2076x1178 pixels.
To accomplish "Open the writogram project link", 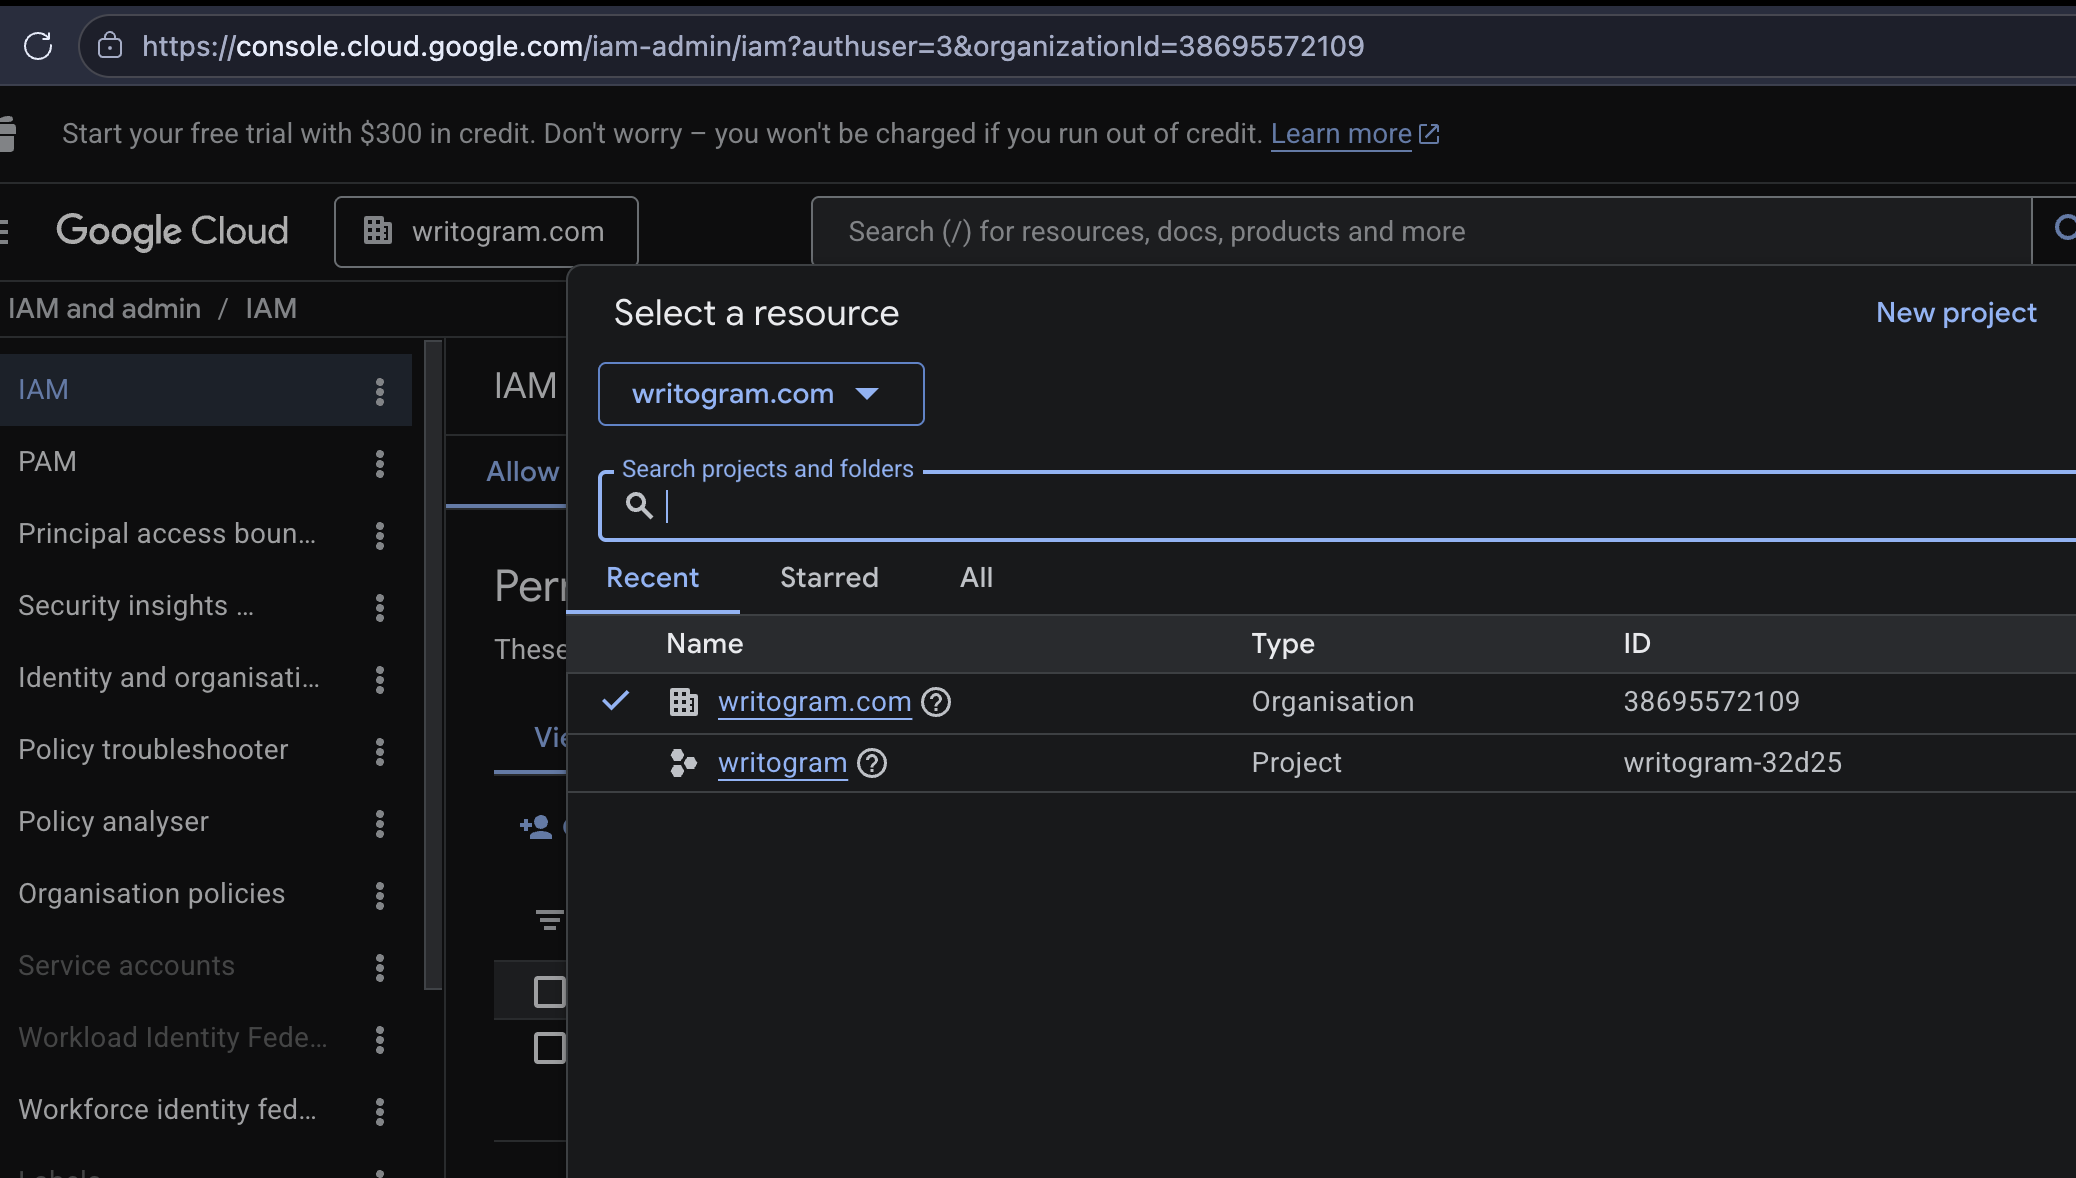I will coord(782,763).
